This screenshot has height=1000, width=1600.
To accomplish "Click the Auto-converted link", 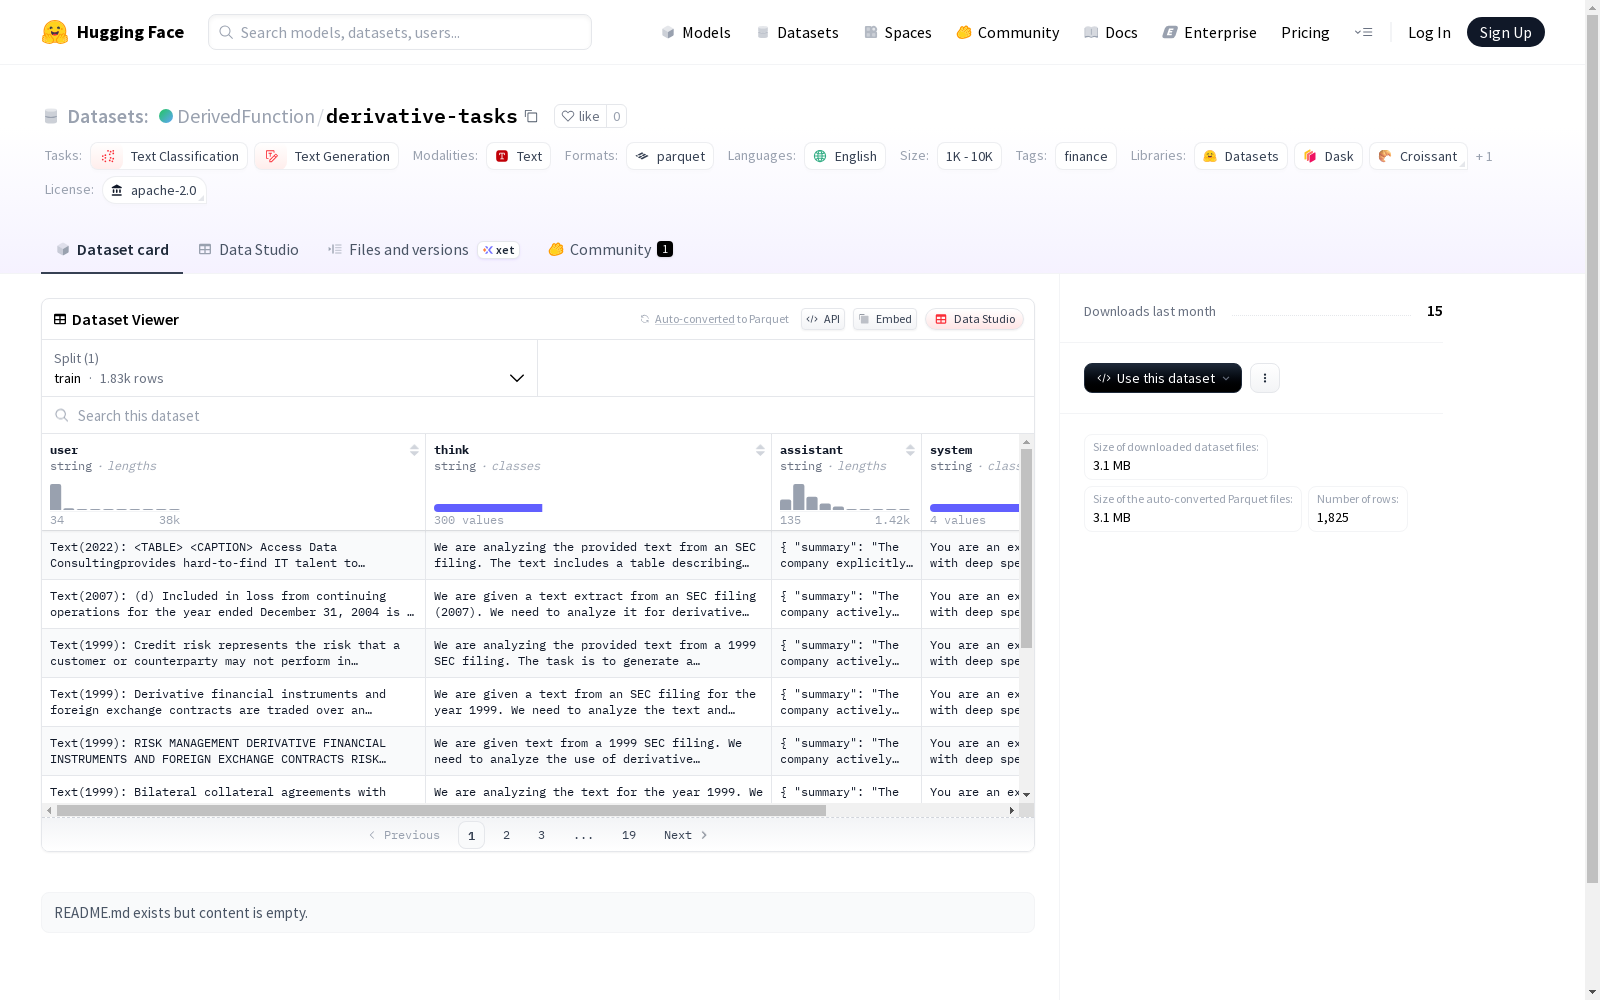I will [695, 319].
